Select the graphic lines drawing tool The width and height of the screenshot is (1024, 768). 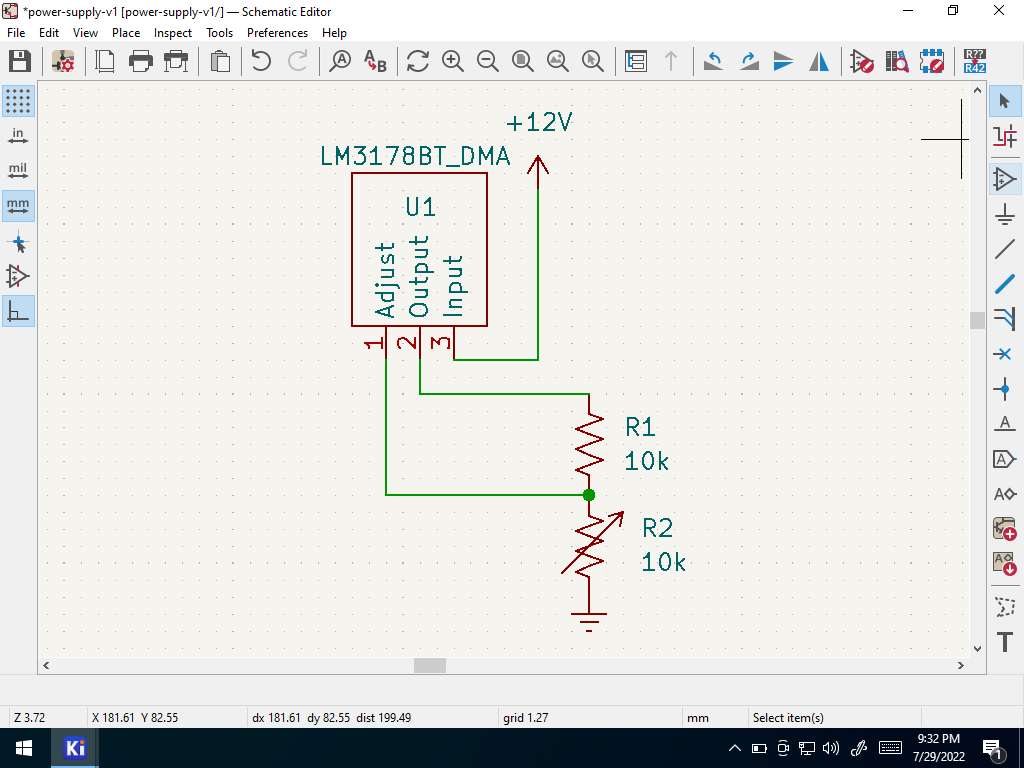1005,607
